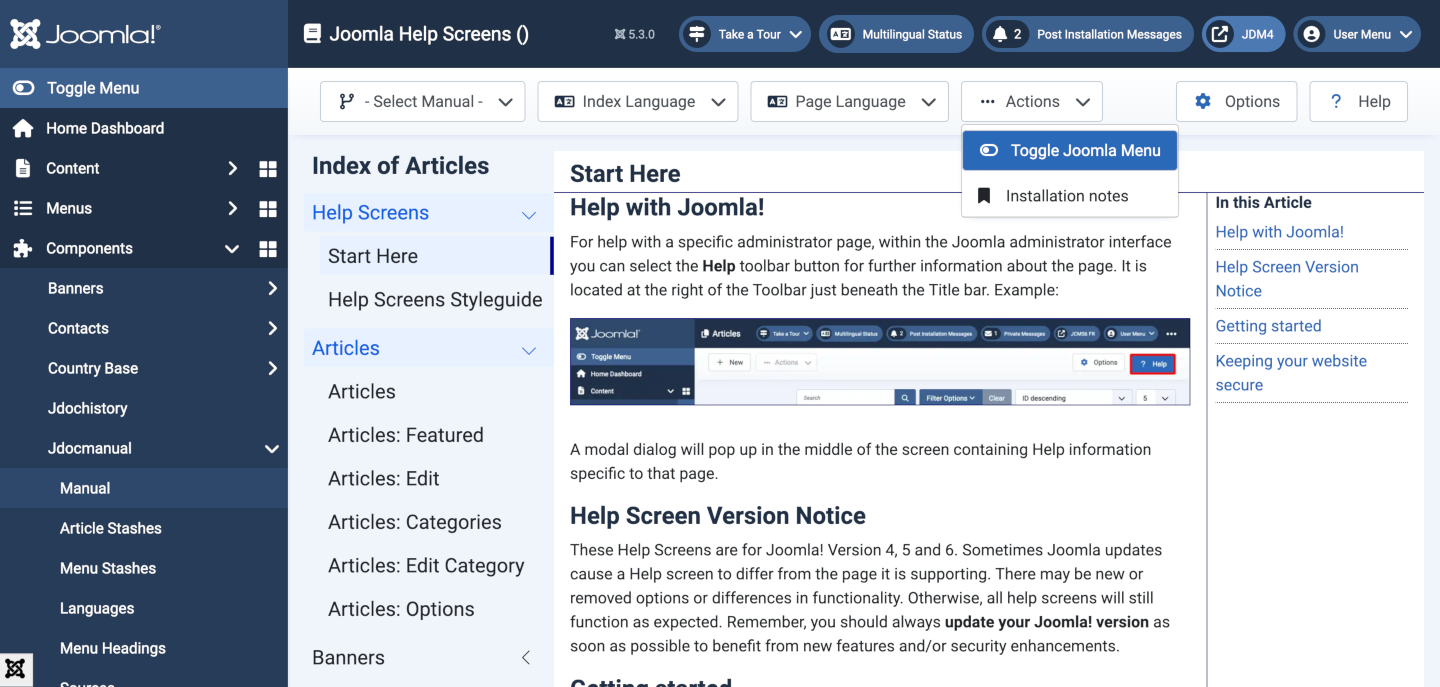Open Home Dashboard in the sidebar
This screenshot has width=1440, height=687.
144,128
